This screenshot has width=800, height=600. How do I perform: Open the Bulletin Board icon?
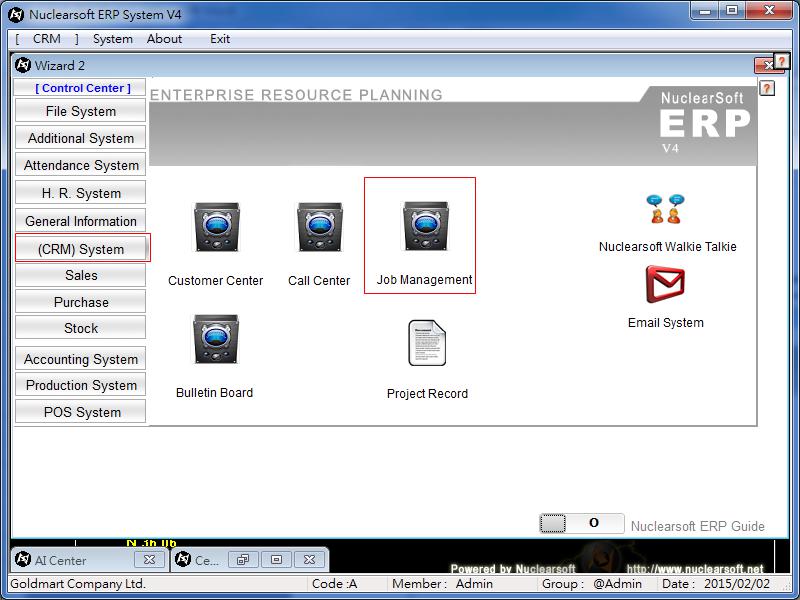point(216,339)
